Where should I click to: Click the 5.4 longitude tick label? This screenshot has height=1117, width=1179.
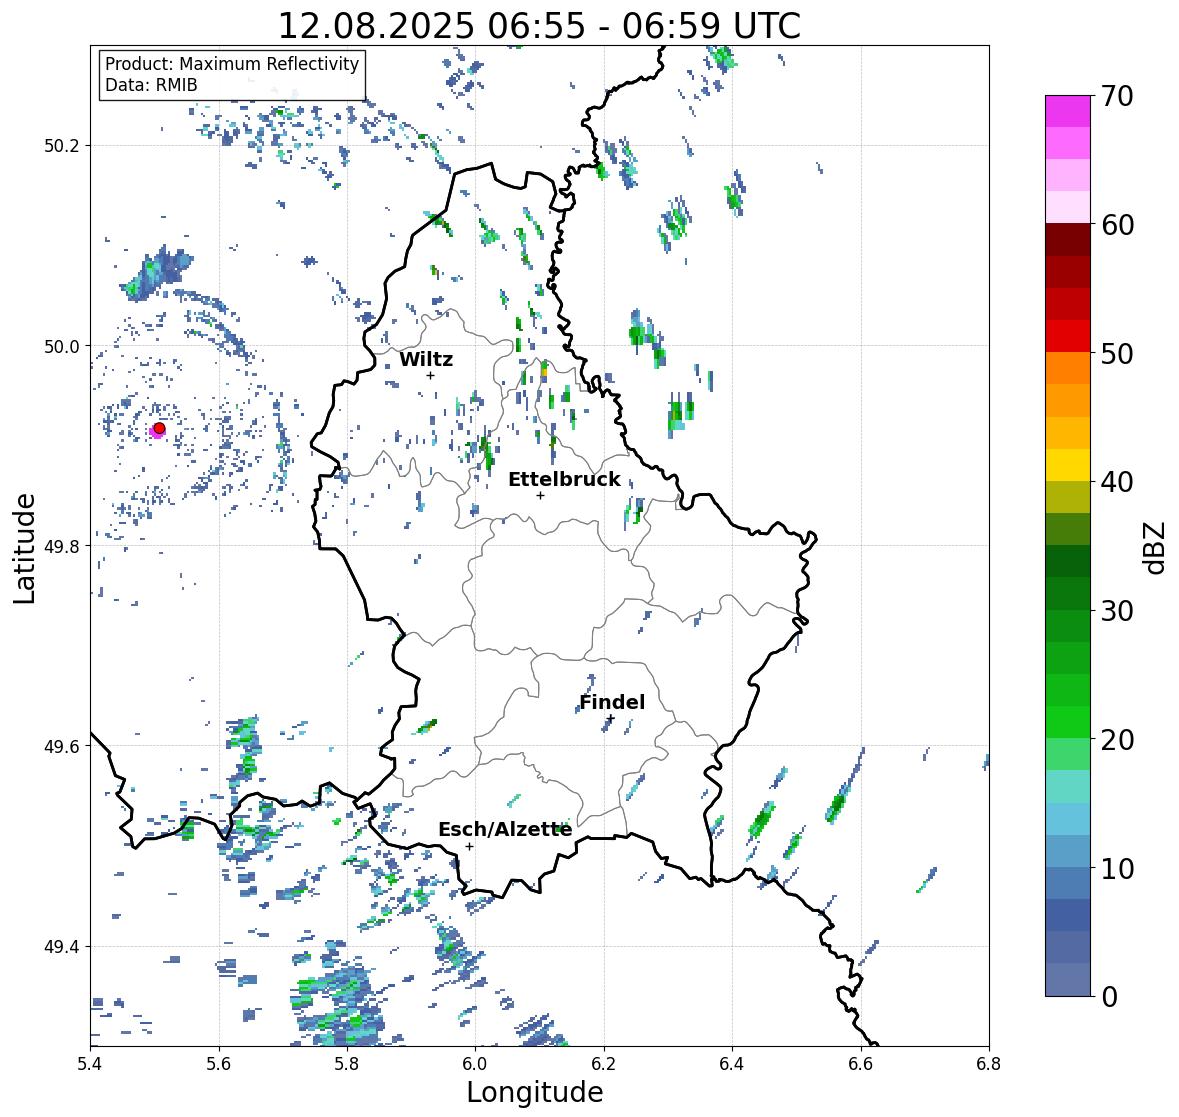(90, 1063)
